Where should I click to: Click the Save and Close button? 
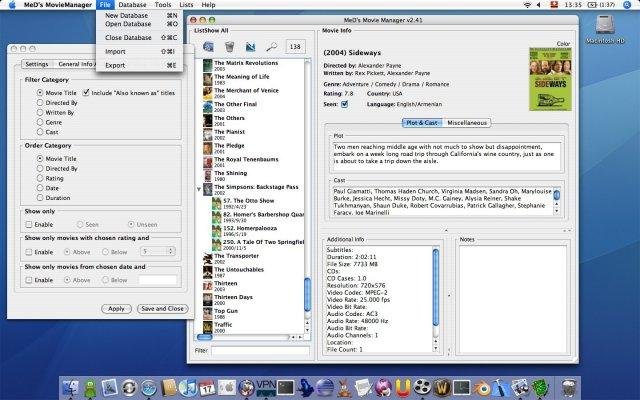pyautogui.click(x=162, y=309)
